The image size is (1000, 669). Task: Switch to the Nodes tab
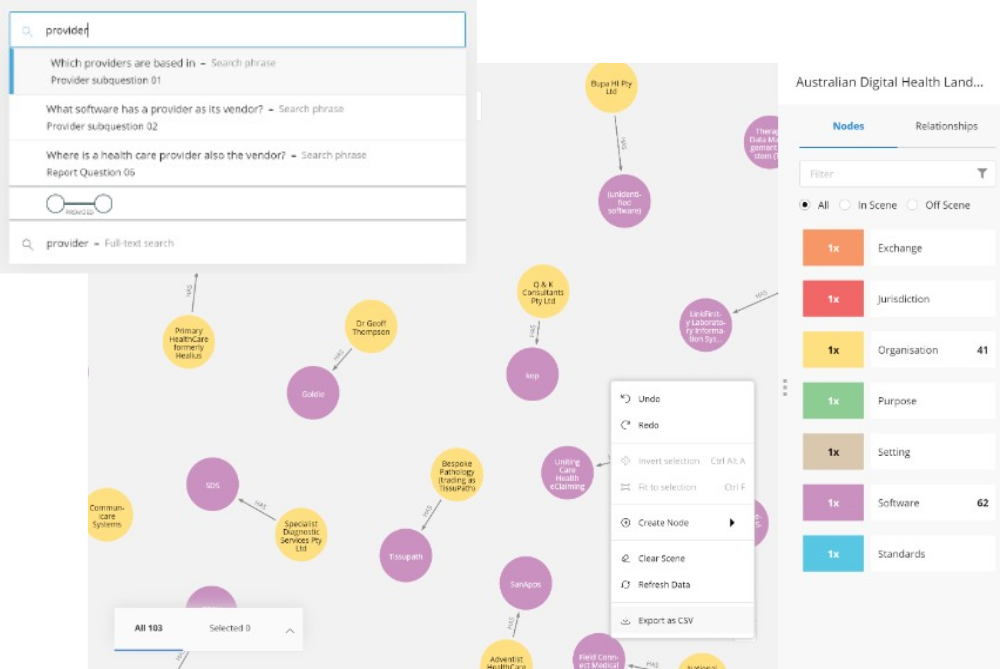pyautogui.click(x=848, y=126)
